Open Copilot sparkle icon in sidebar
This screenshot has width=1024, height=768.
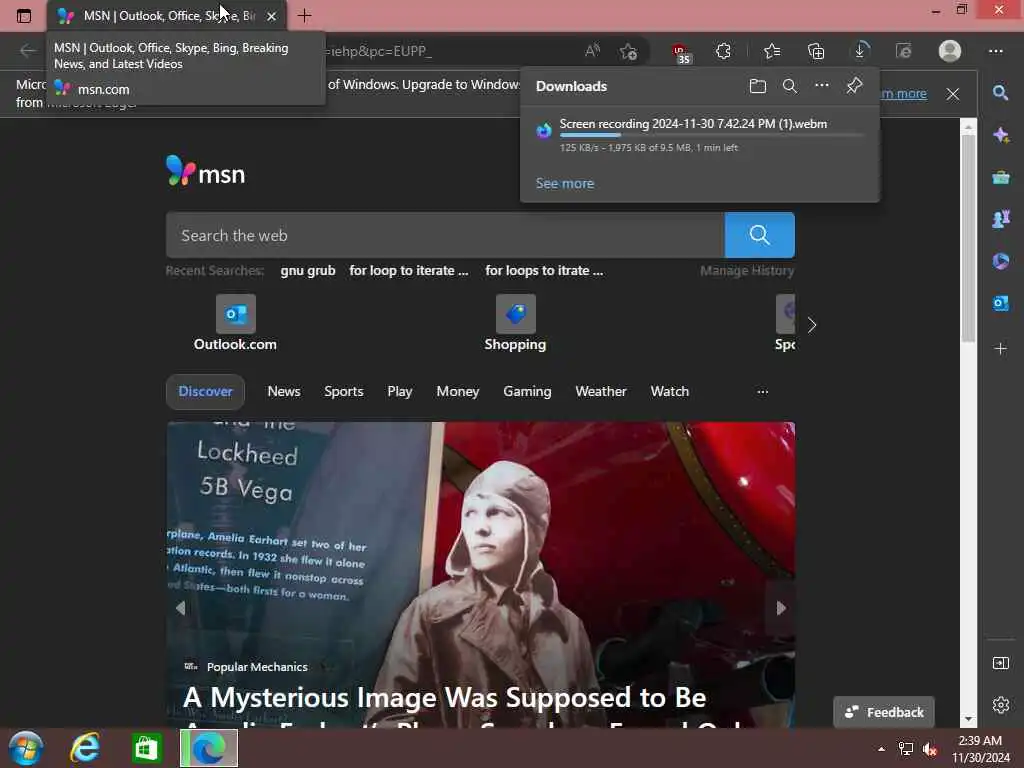[x=1000, y=135]
